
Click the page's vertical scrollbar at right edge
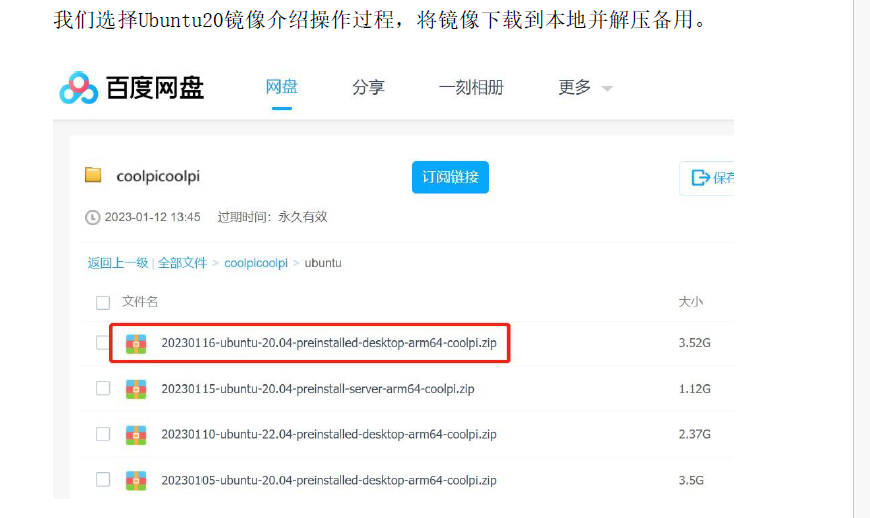click(862, 259)
